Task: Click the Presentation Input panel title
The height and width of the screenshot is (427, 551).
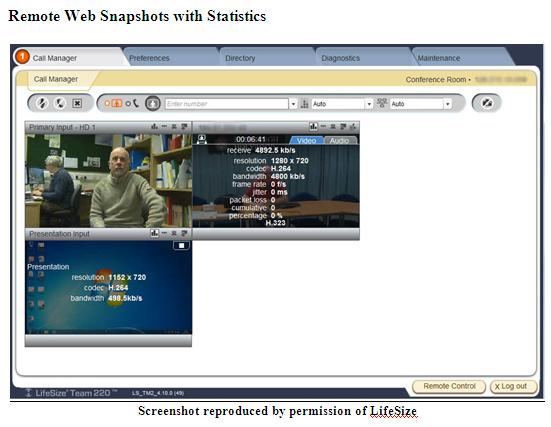Action: coord(59,234)
